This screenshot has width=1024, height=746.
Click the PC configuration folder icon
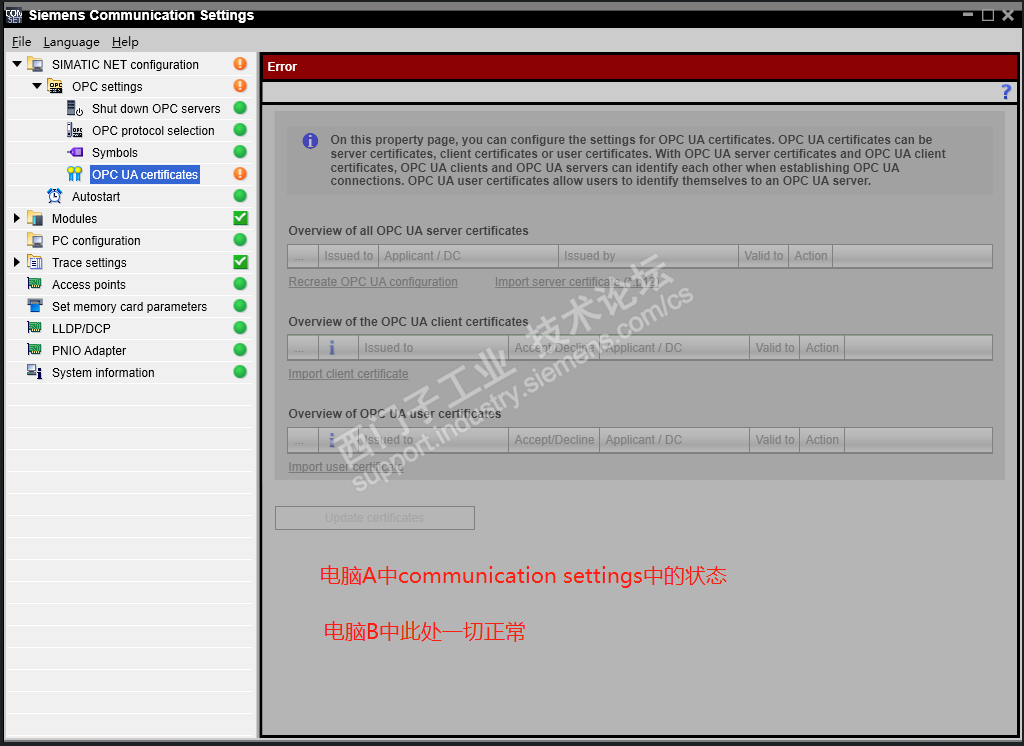(x=35, y=240)
